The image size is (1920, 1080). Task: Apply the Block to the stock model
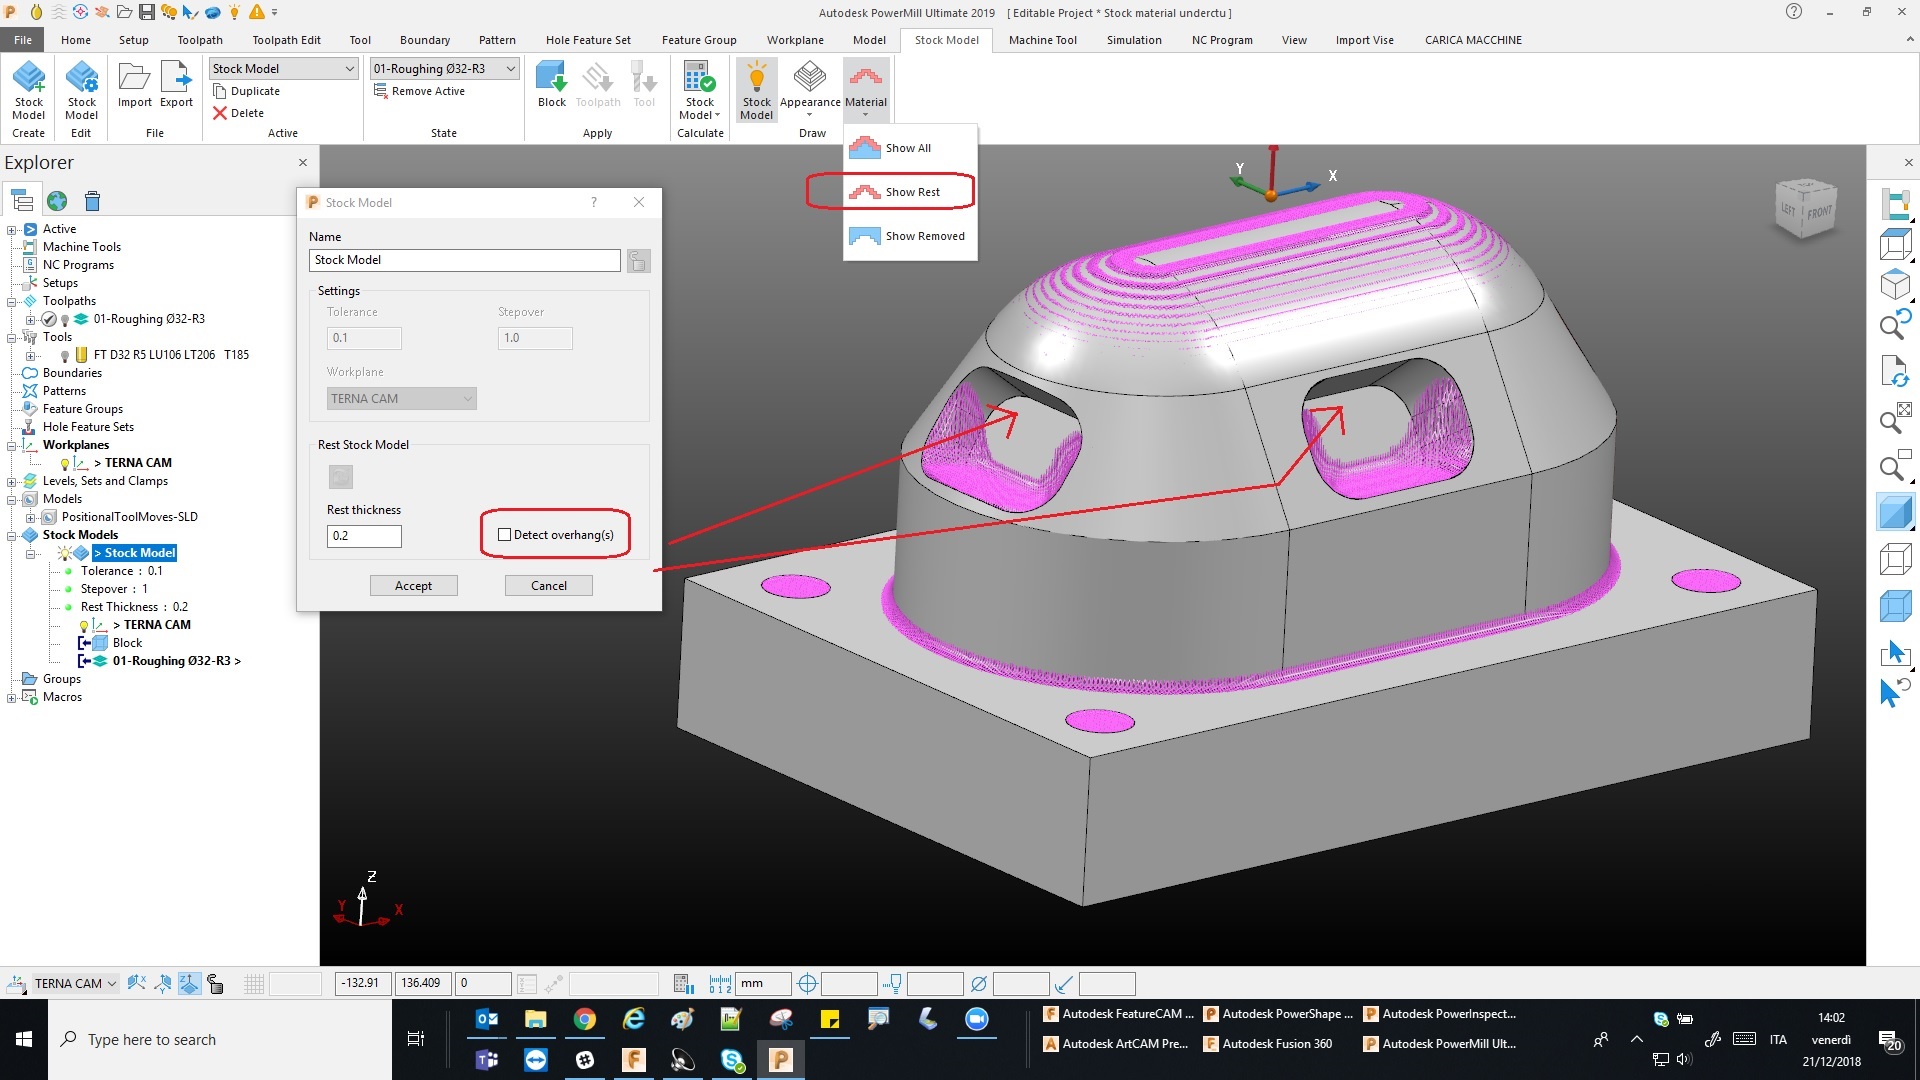551,85
